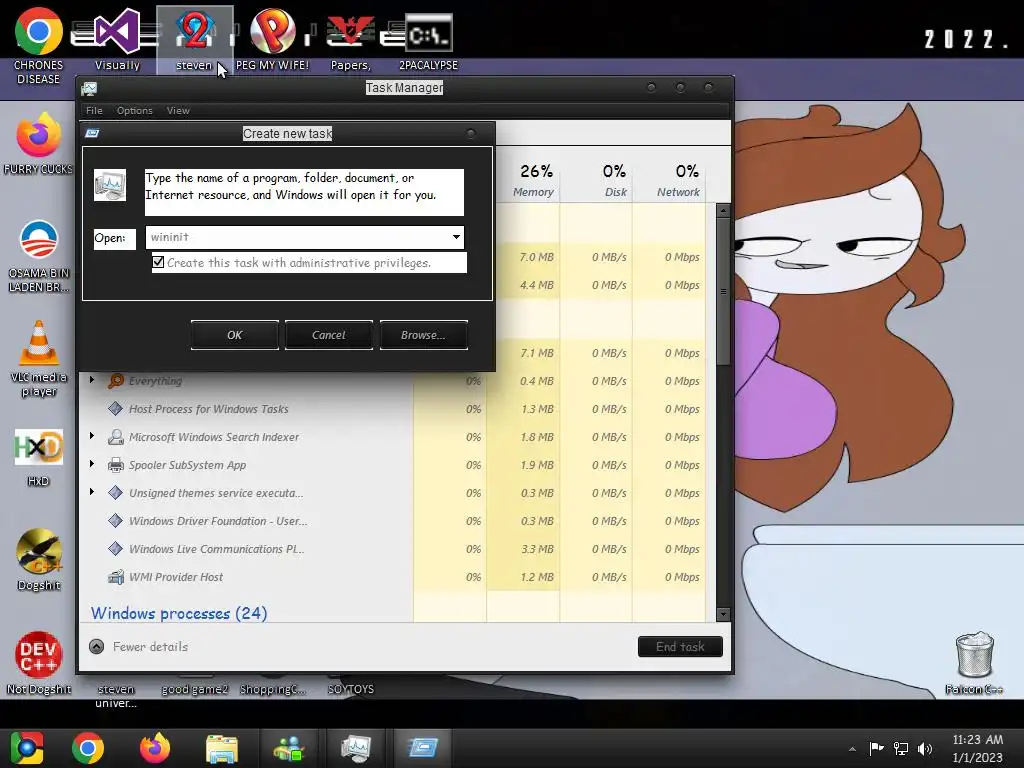This screenshot has height=768, width=1024.
Task: Click the Browse... button
Action: click(x=423, y=335)
